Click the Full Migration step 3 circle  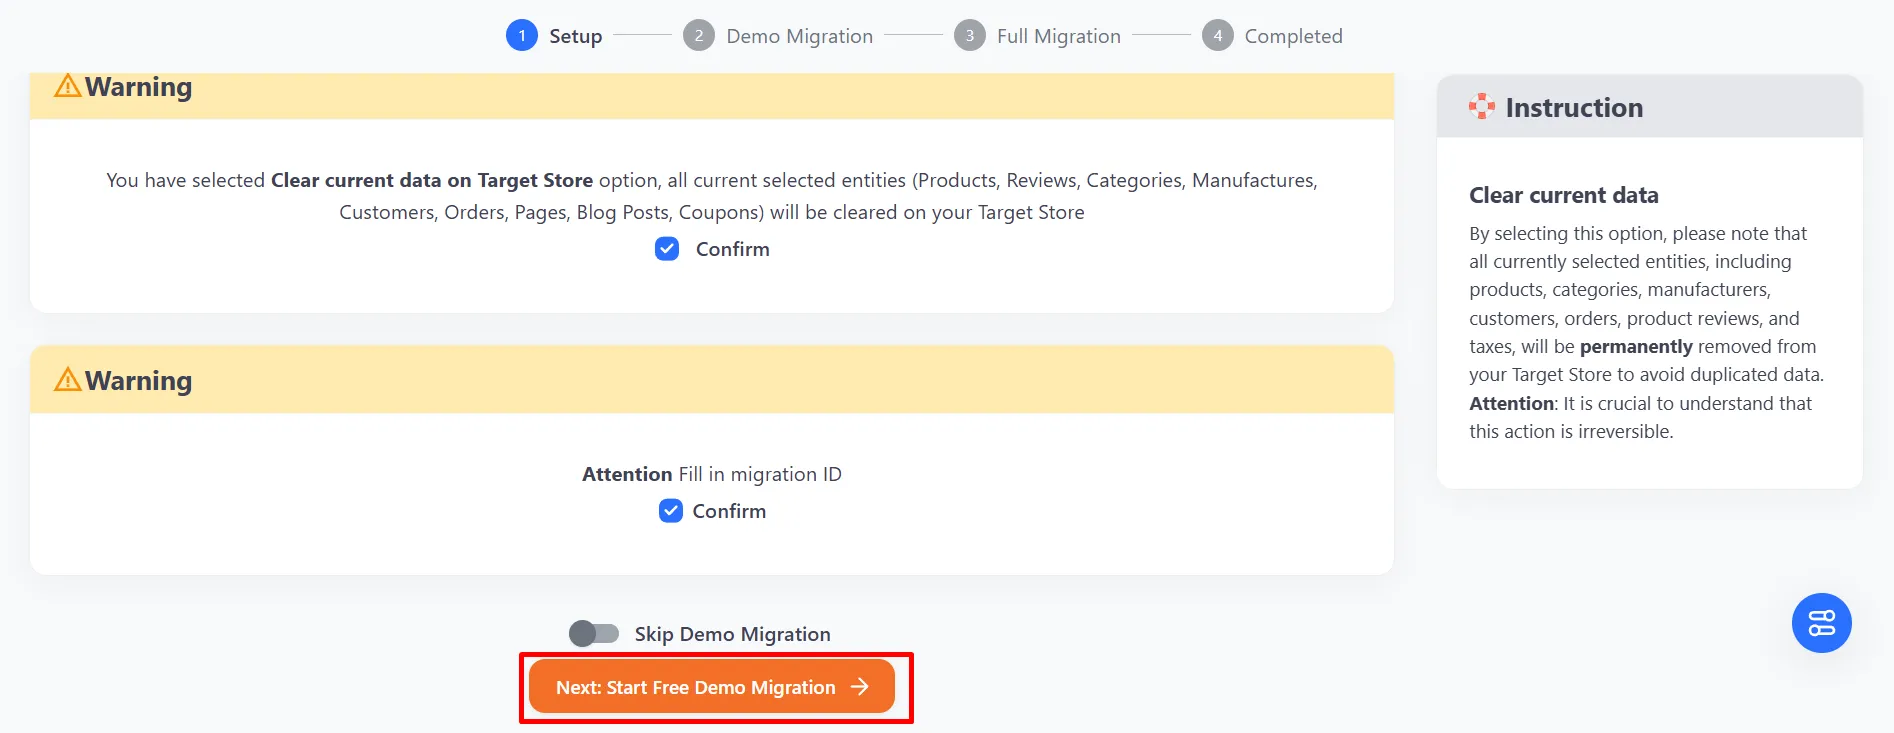tap(969, 36)
